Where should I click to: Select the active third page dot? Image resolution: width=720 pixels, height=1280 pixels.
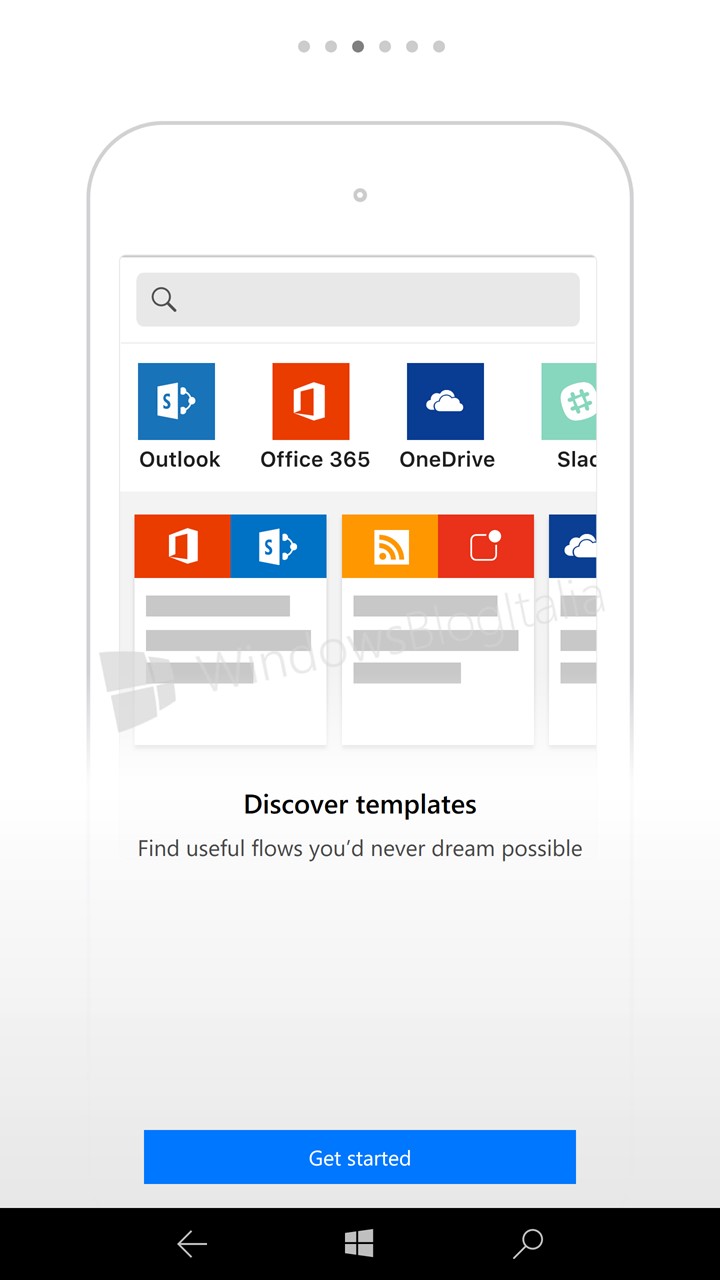click(358, 46)
